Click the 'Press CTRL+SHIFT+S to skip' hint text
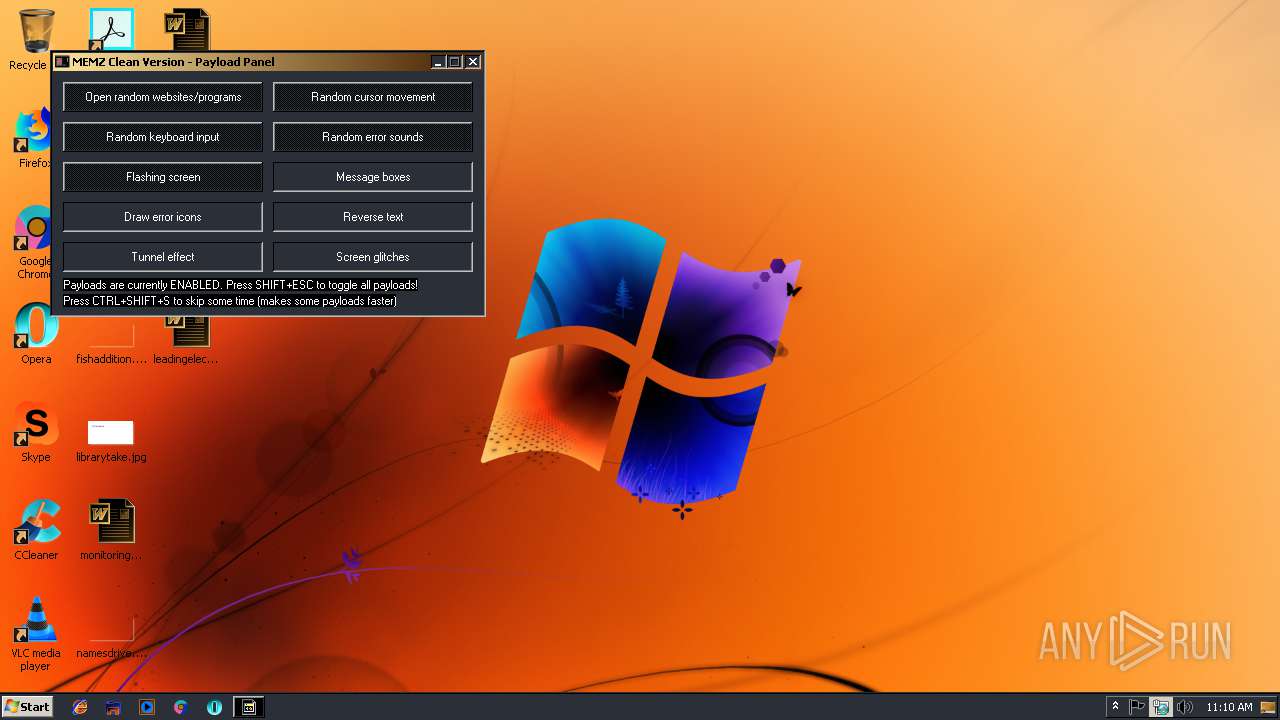This screenshot has width=1280, height=720. click(230, 301)
